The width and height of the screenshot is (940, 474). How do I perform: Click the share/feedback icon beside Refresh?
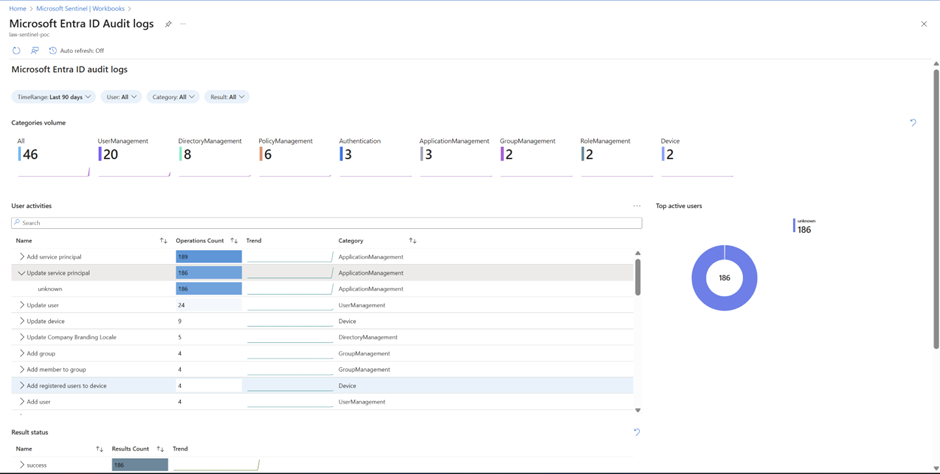pyautogui.click(x=35, y=50)
